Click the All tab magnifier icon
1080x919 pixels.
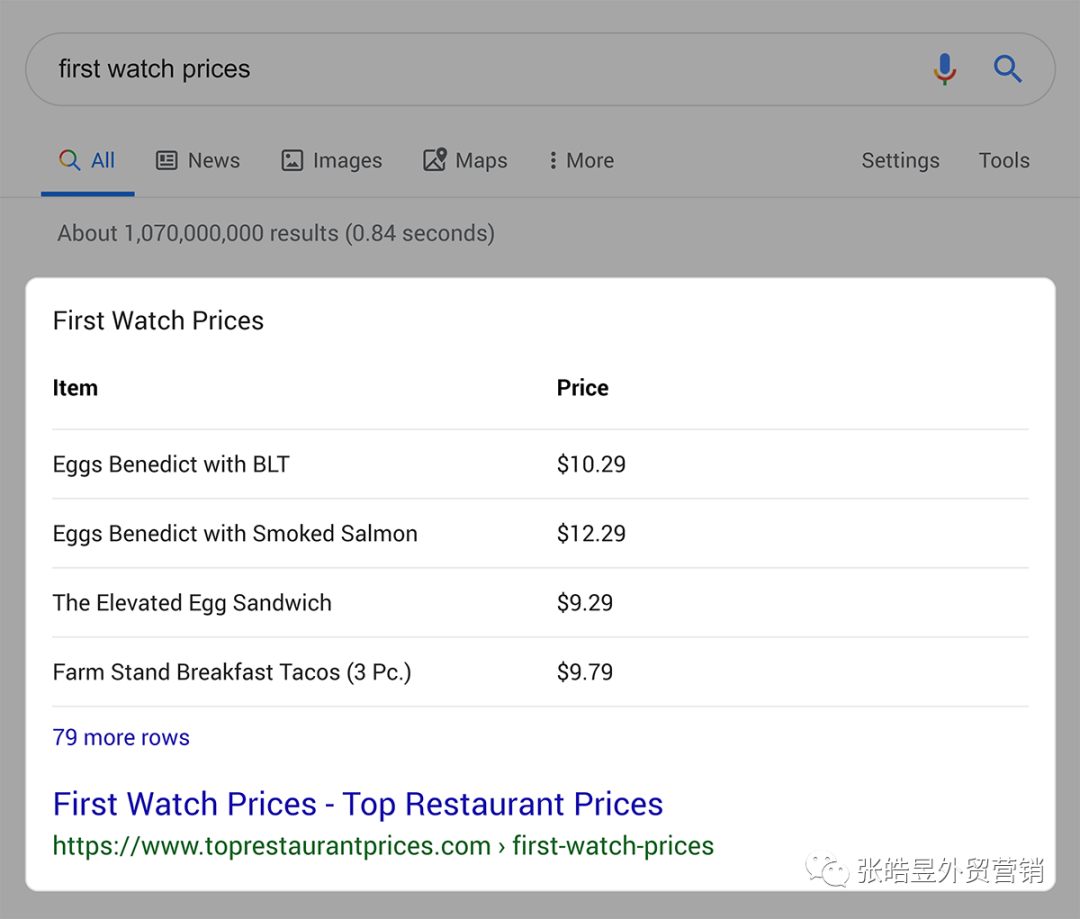click(69, 161)
